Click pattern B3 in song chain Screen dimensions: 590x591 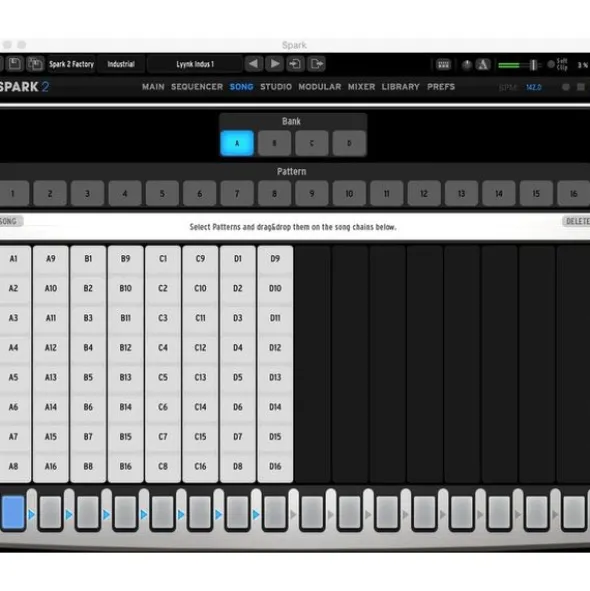point(88,318)
